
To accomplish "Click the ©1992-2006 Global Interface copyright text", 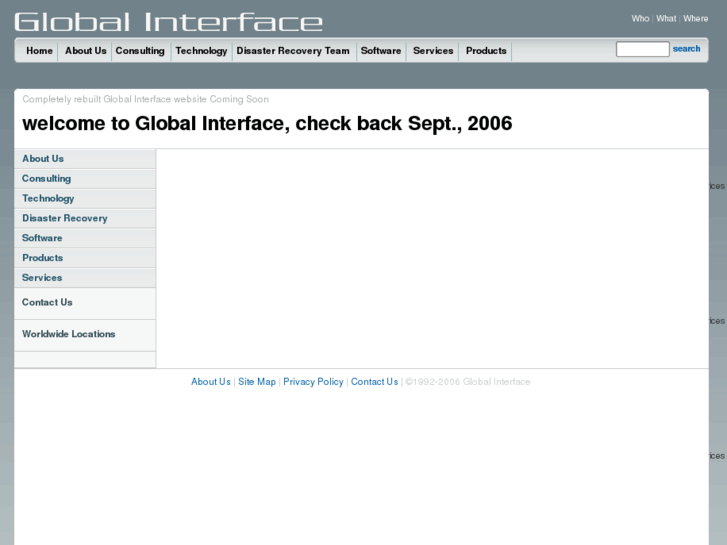I will (467, 382).
